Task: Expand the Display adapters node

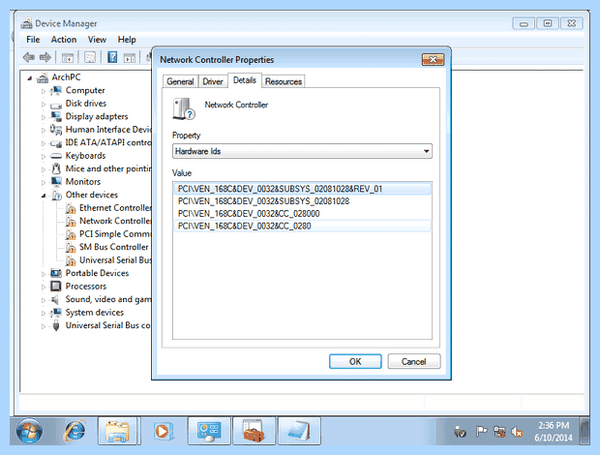Action: point(43,117)
